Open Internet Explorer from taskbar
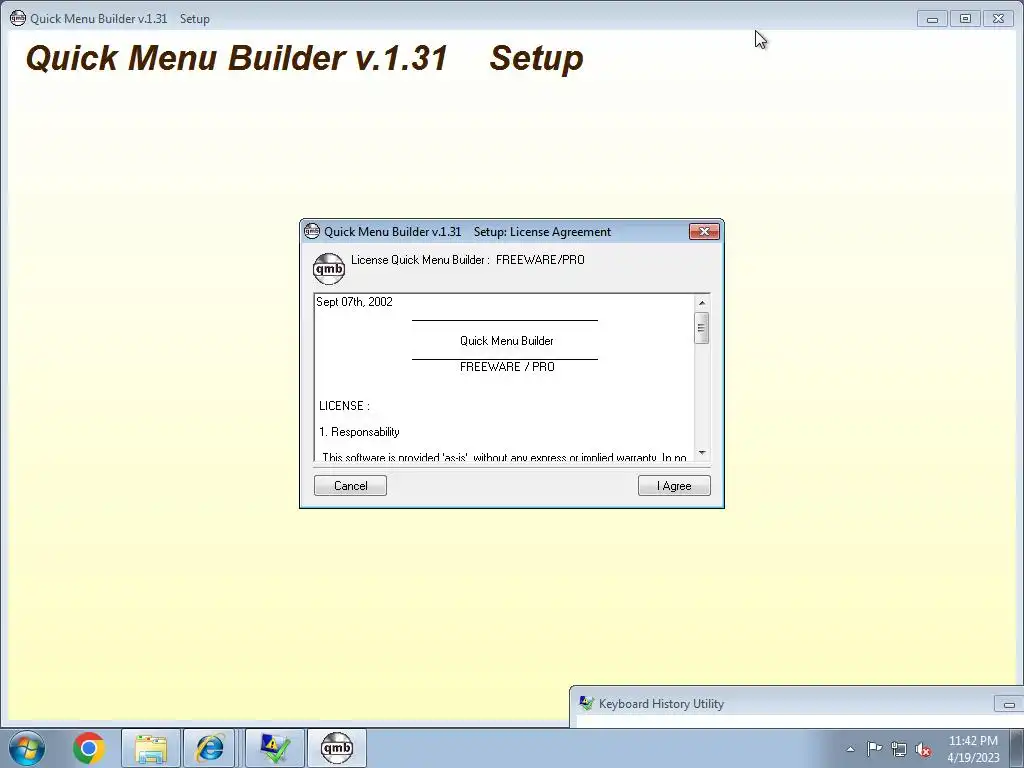1024x768 pixels. (x=209, y=748)
